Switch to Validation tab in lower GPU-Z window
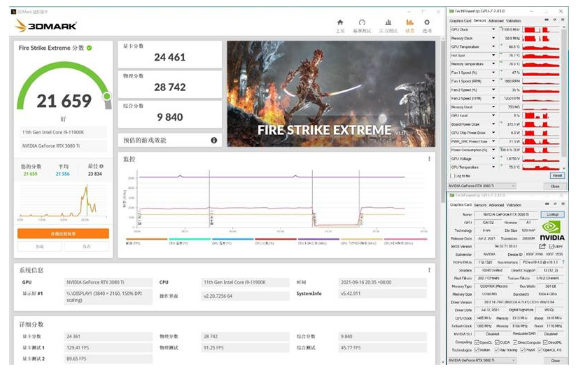This screenshot has height=371, width=577. 514,205
